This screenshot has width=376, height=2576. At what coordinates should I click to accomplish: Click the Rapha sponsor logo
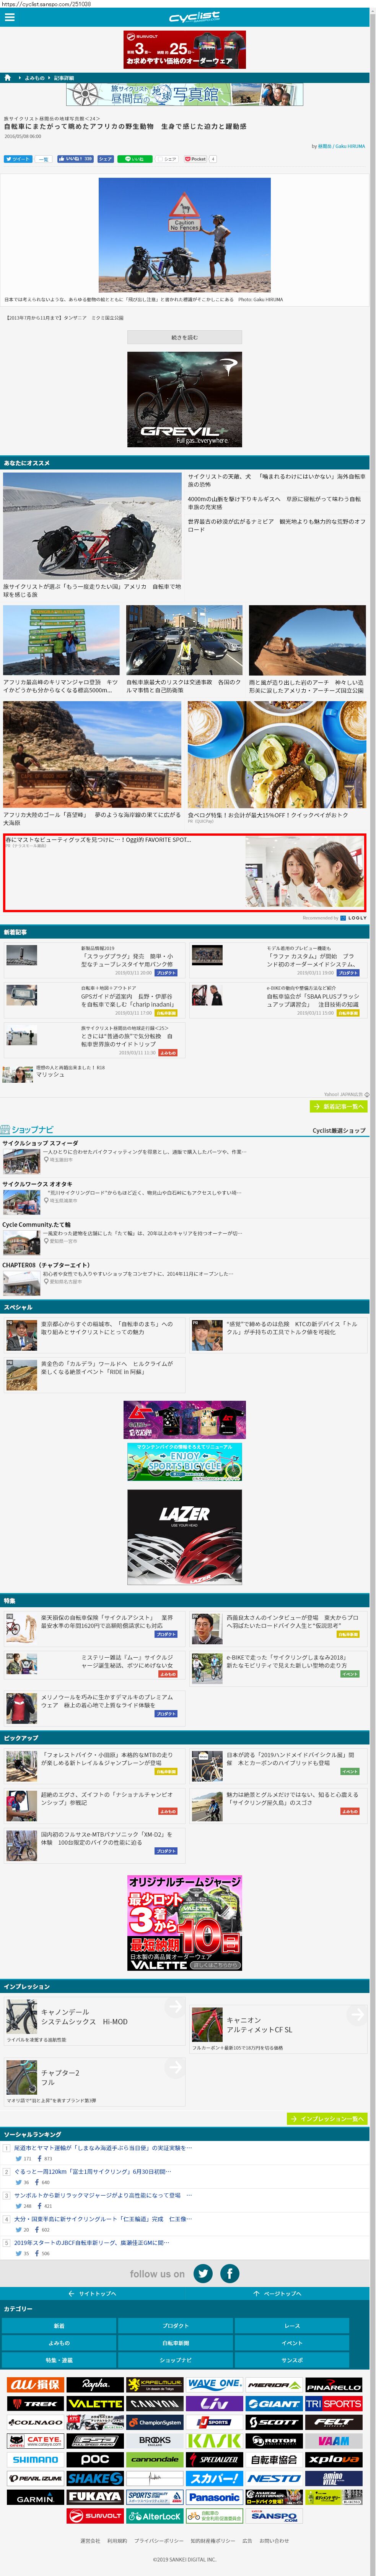point(95,2385)
